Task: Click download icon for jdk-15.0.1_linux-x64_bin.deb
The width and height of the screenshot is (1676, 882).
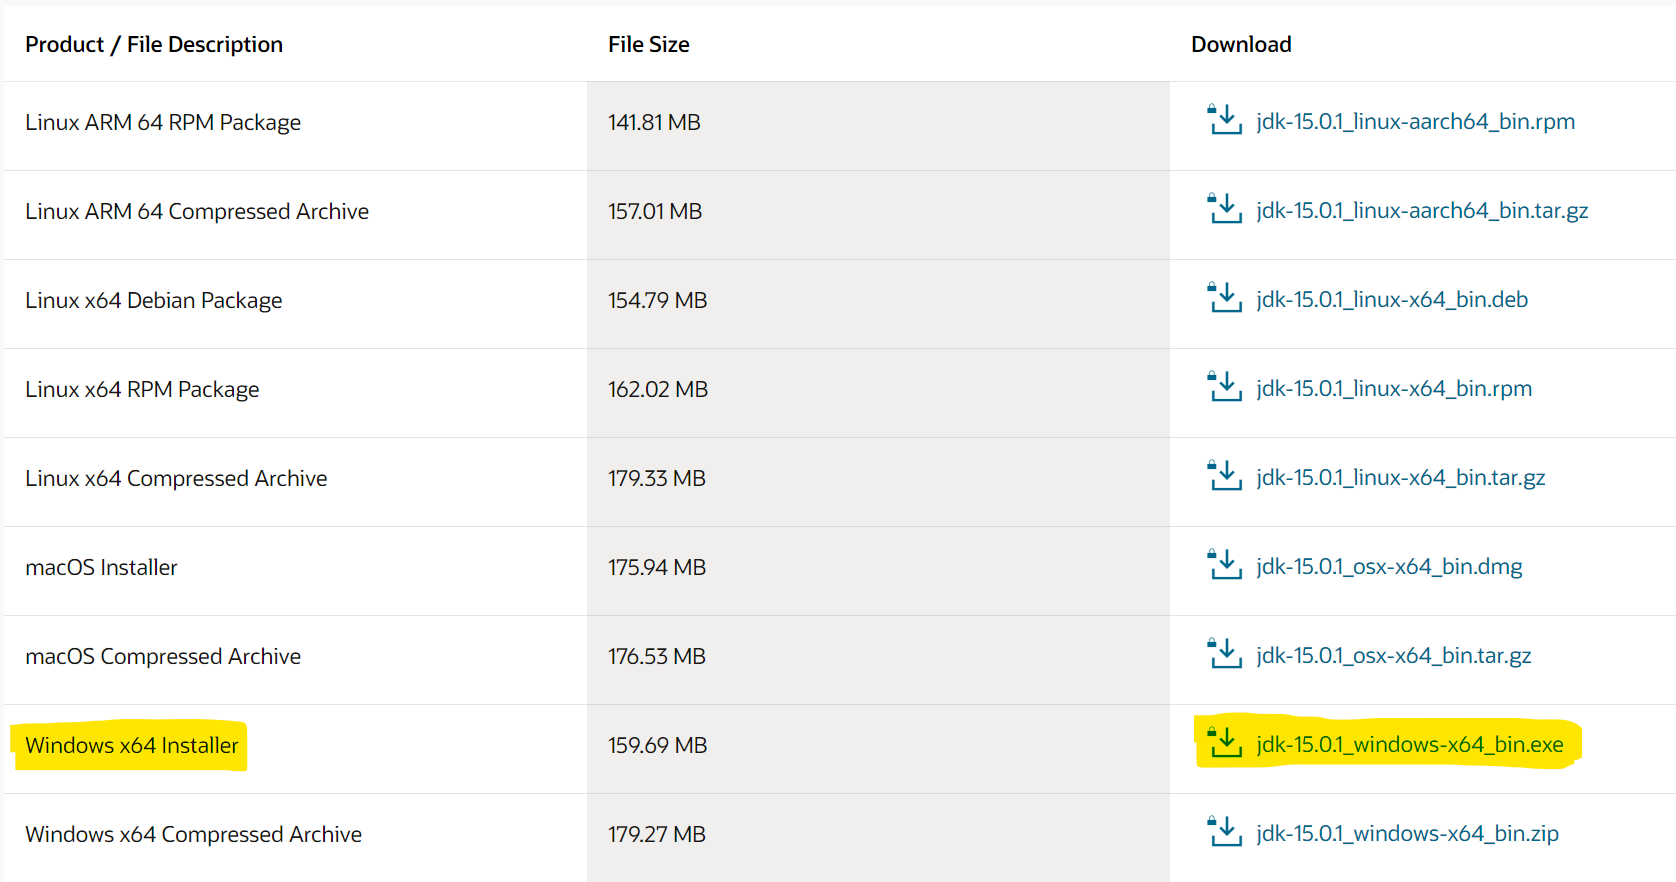Action: [1224, 298]
